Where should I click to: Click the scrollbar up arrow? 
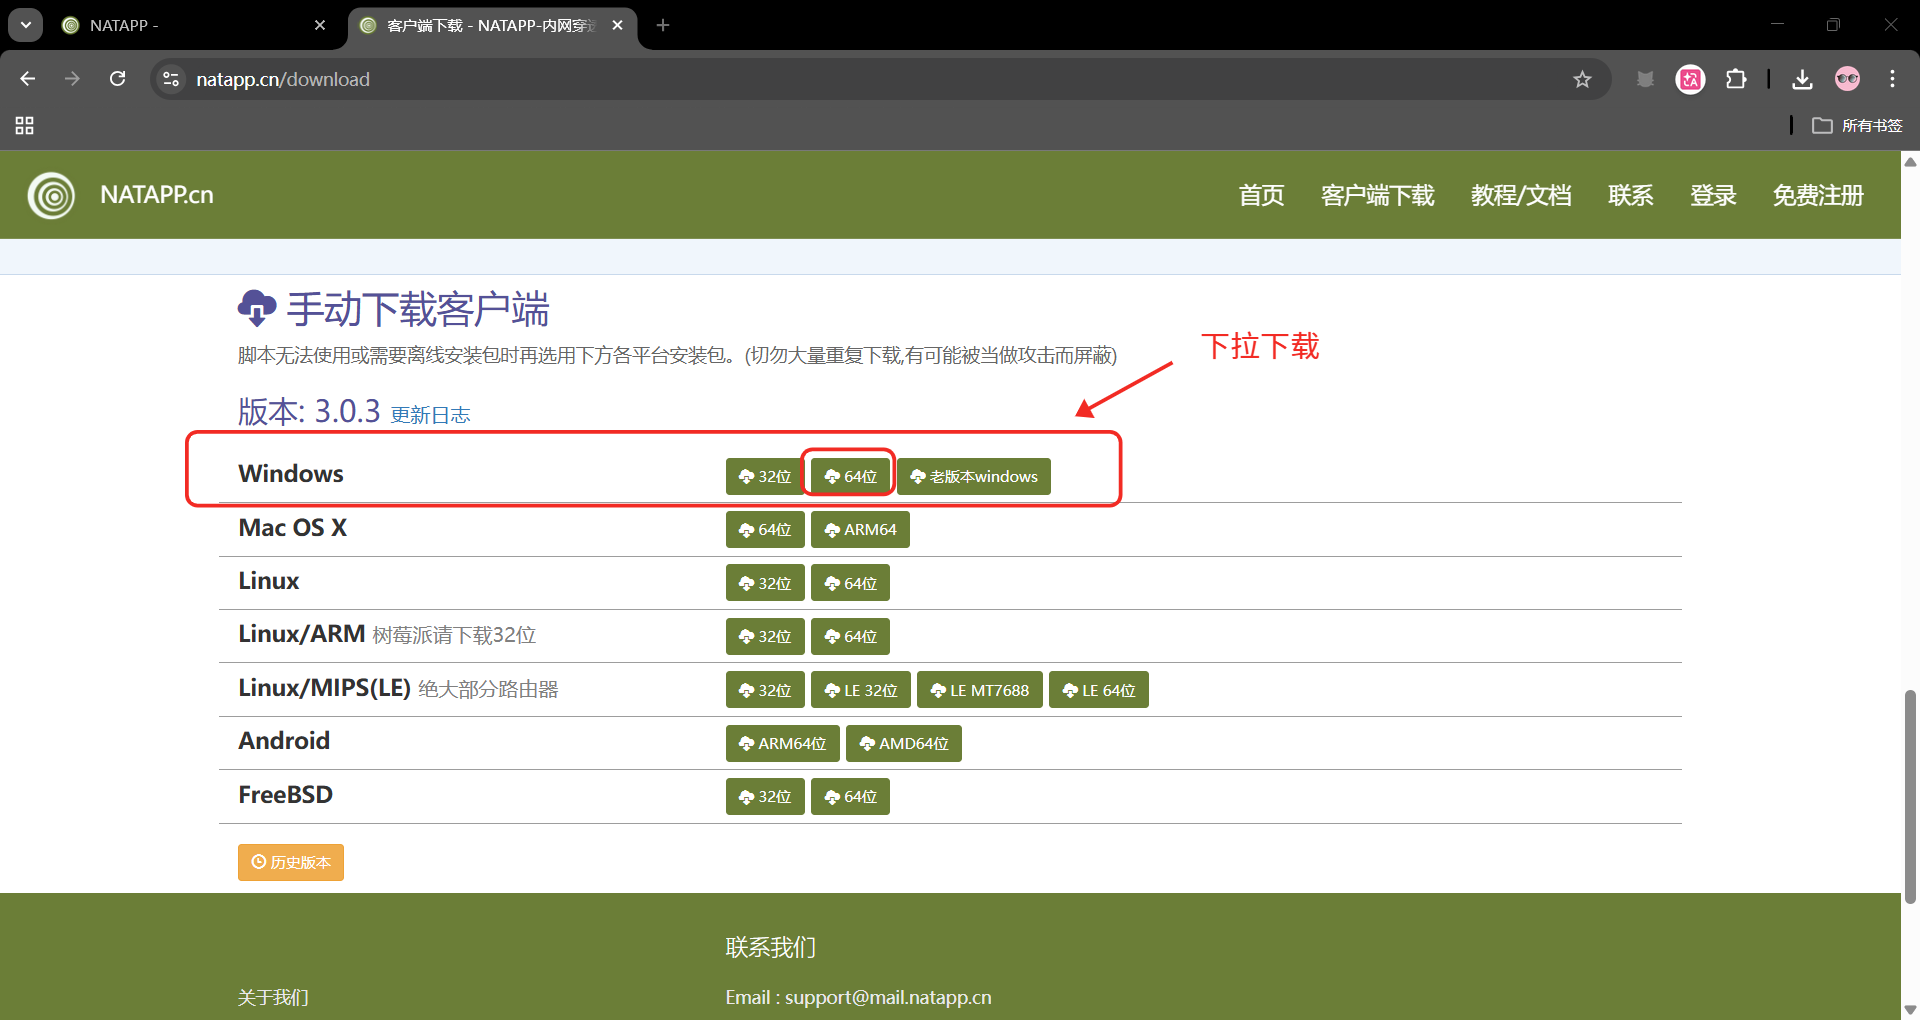click(x=1910, y=161)
